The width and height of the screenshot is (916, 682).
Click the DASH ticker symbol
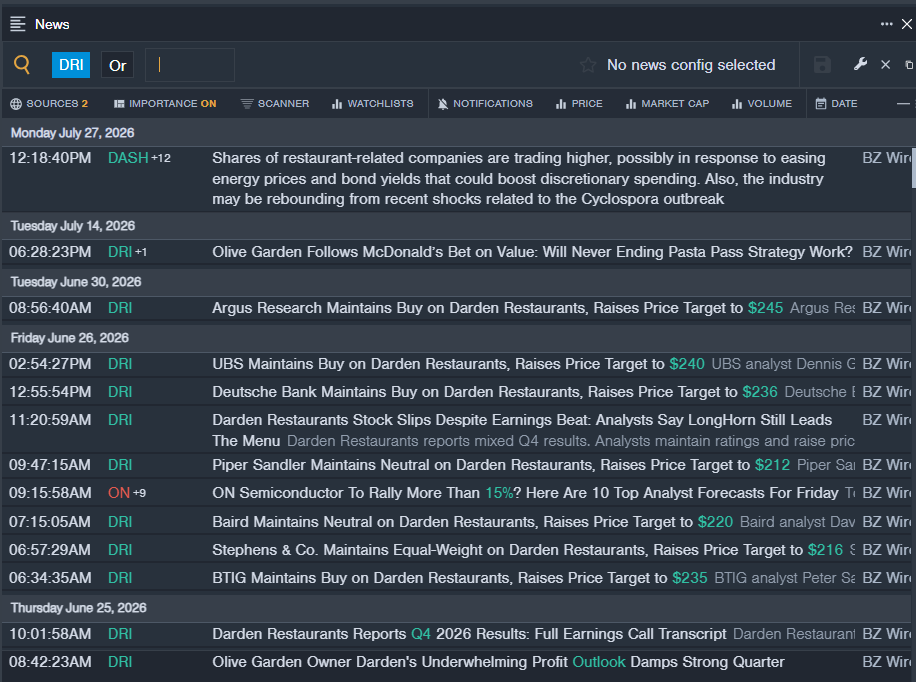click(128, 158)
